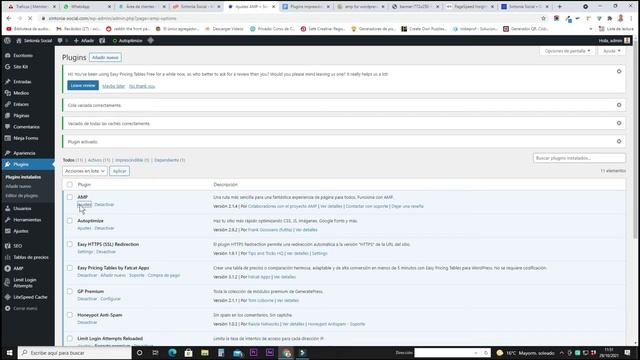Toggle the select-all plugins checkbox in header
The width and height of the screenshot is (640, 360).
(x=70, y=184)
